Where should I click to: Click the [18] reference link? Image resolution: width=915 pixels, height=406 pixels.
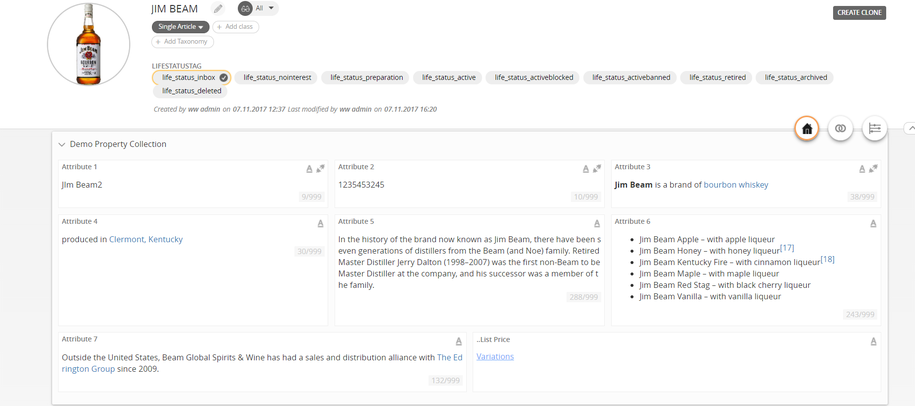(x=827, y=259)
